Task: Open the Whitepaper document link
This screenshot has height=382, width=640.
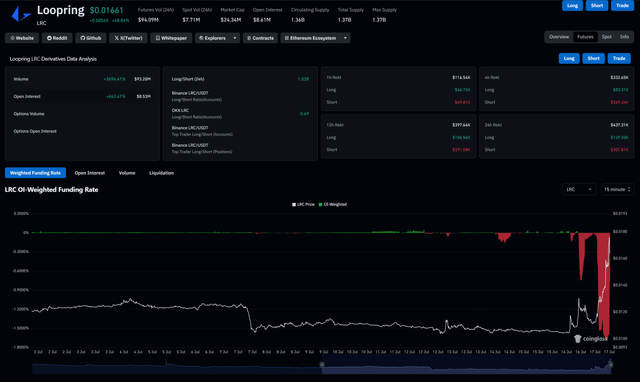Action: 171,38
